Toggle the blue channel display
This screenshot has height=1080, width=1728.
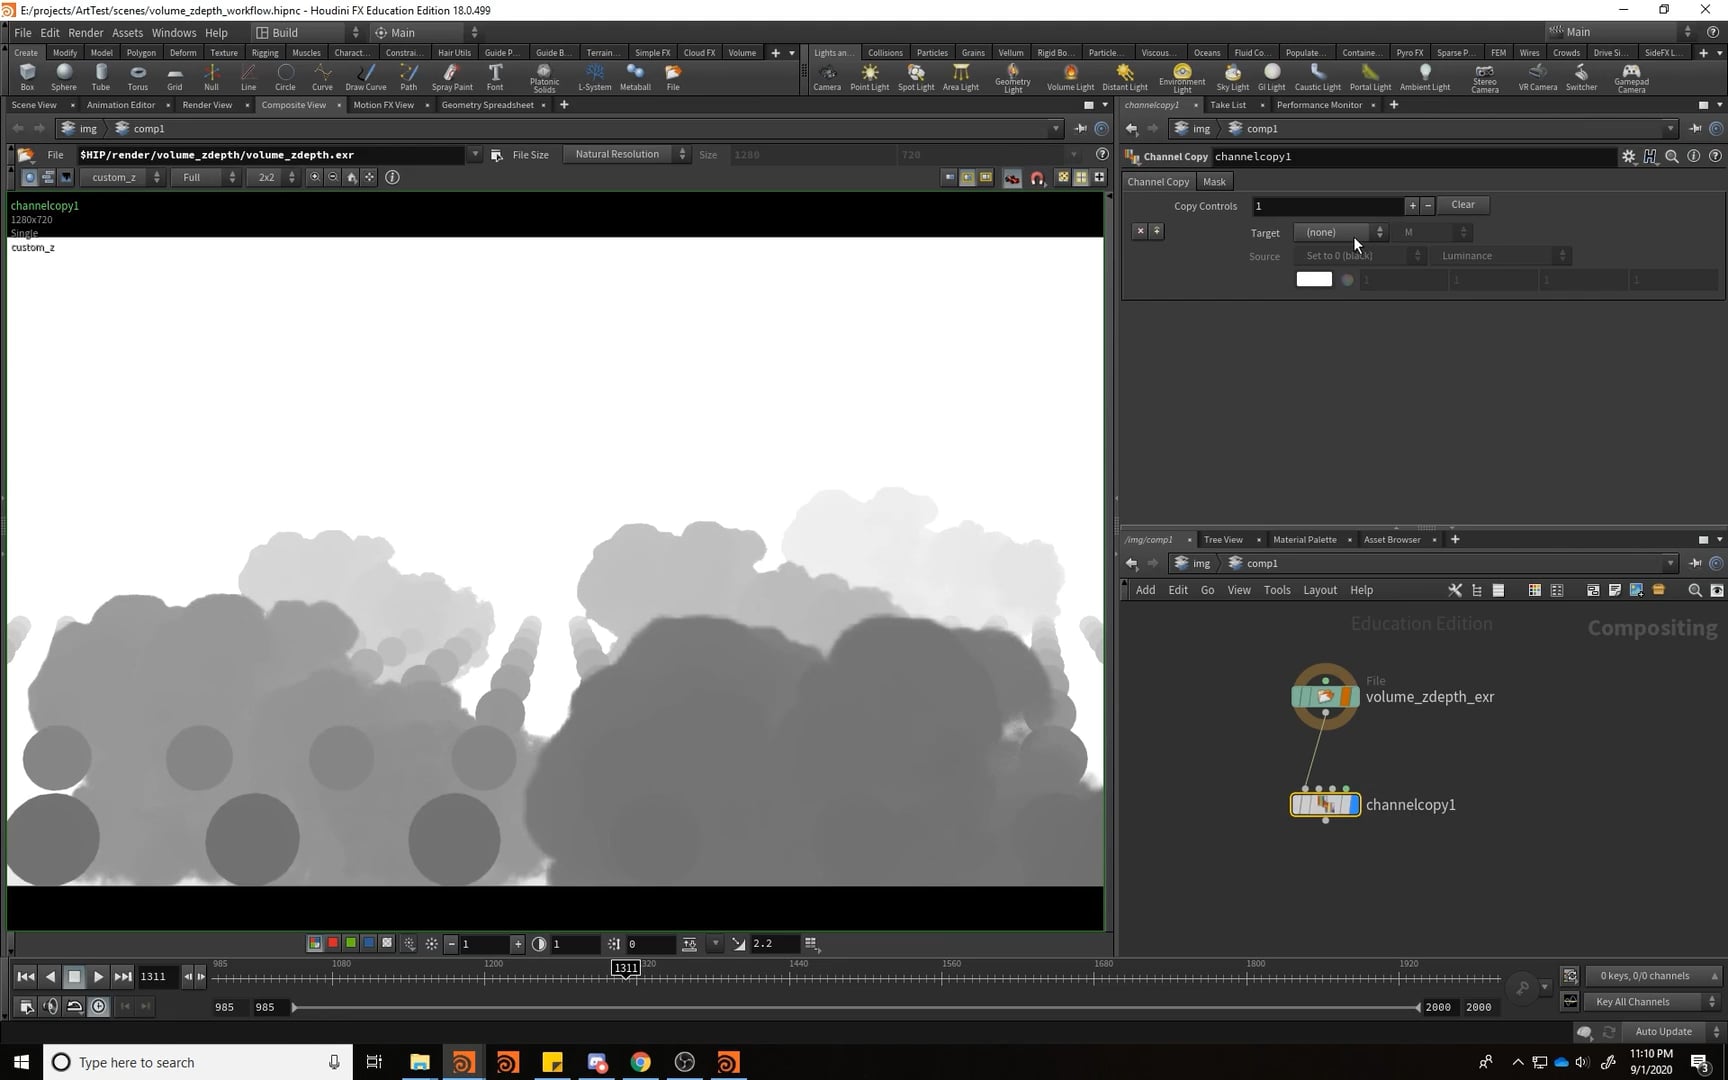point(369,943)
